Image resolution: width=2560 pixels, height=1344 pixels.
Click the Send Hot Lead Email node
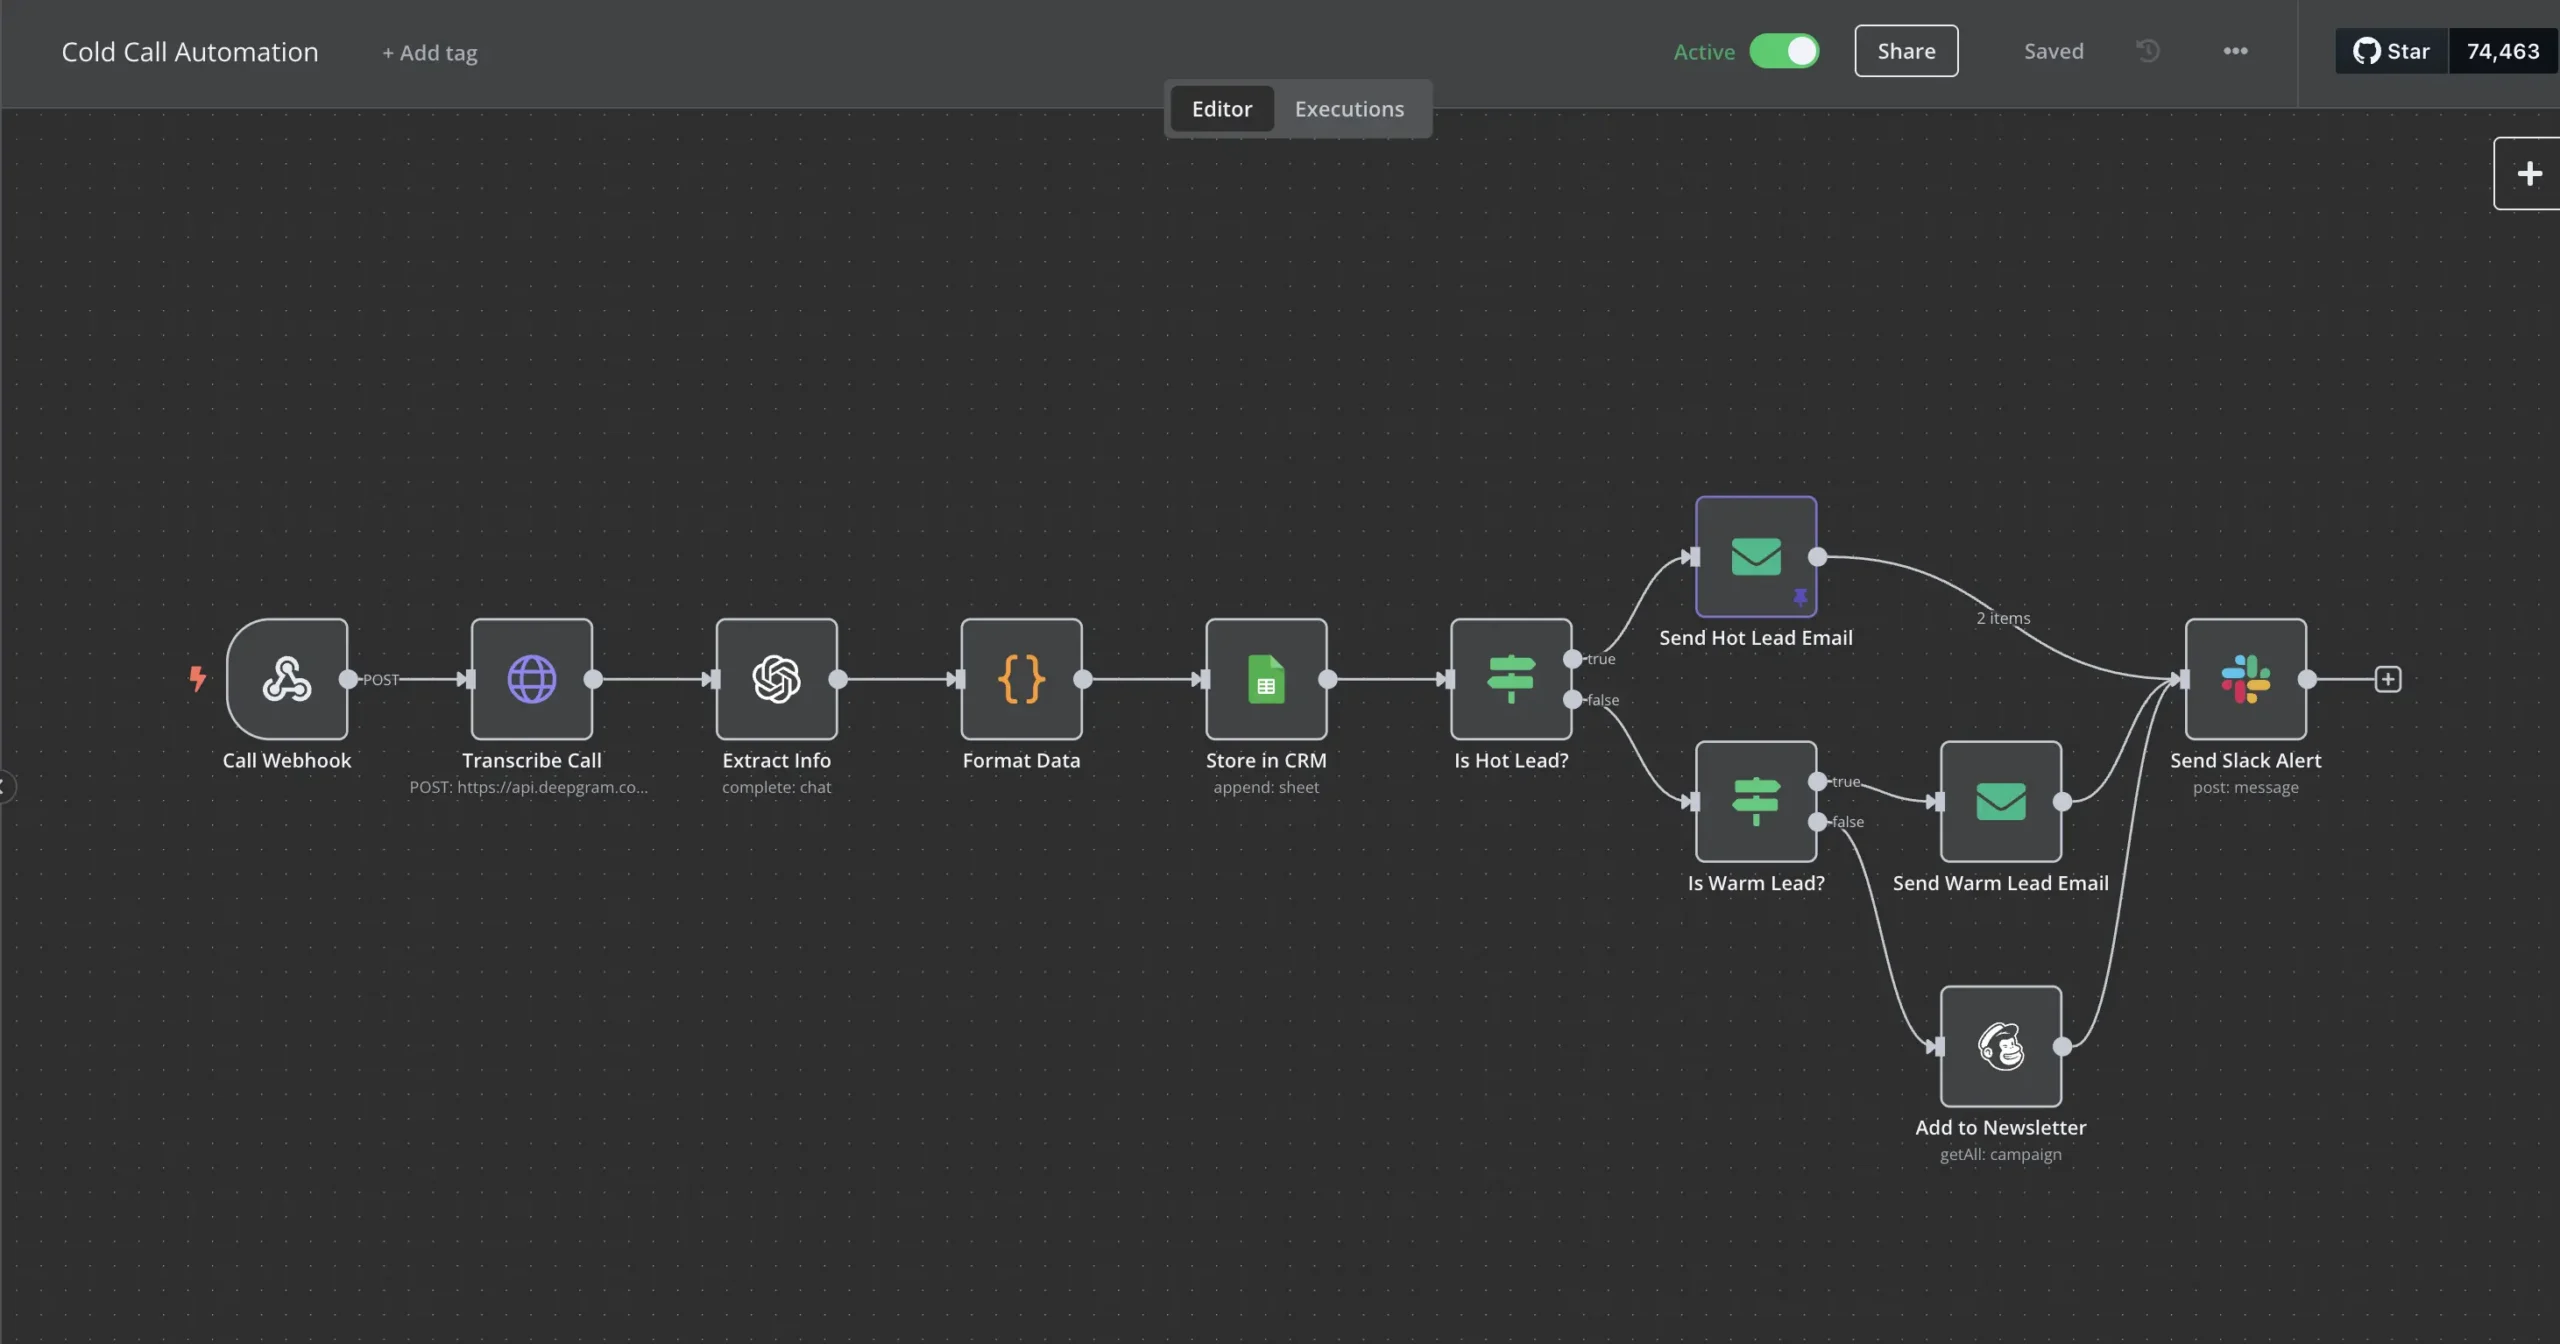pos(1755,556)
